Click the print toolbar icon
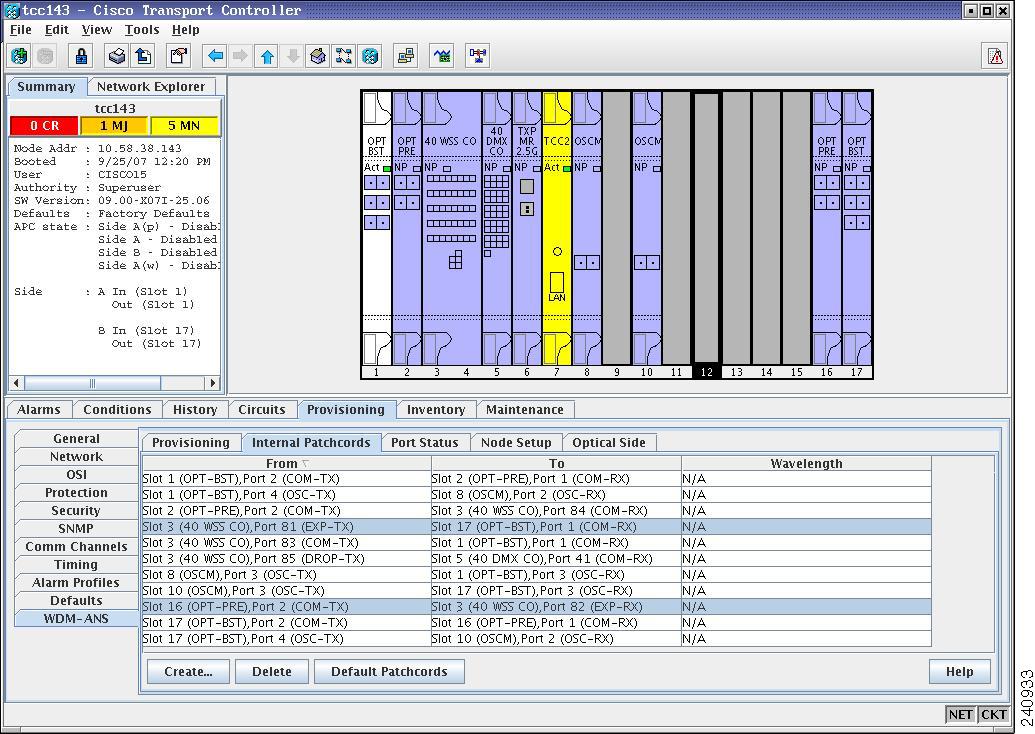This screenshot has width=1035, height=734. pyautogui.click(x=117, y=56)
